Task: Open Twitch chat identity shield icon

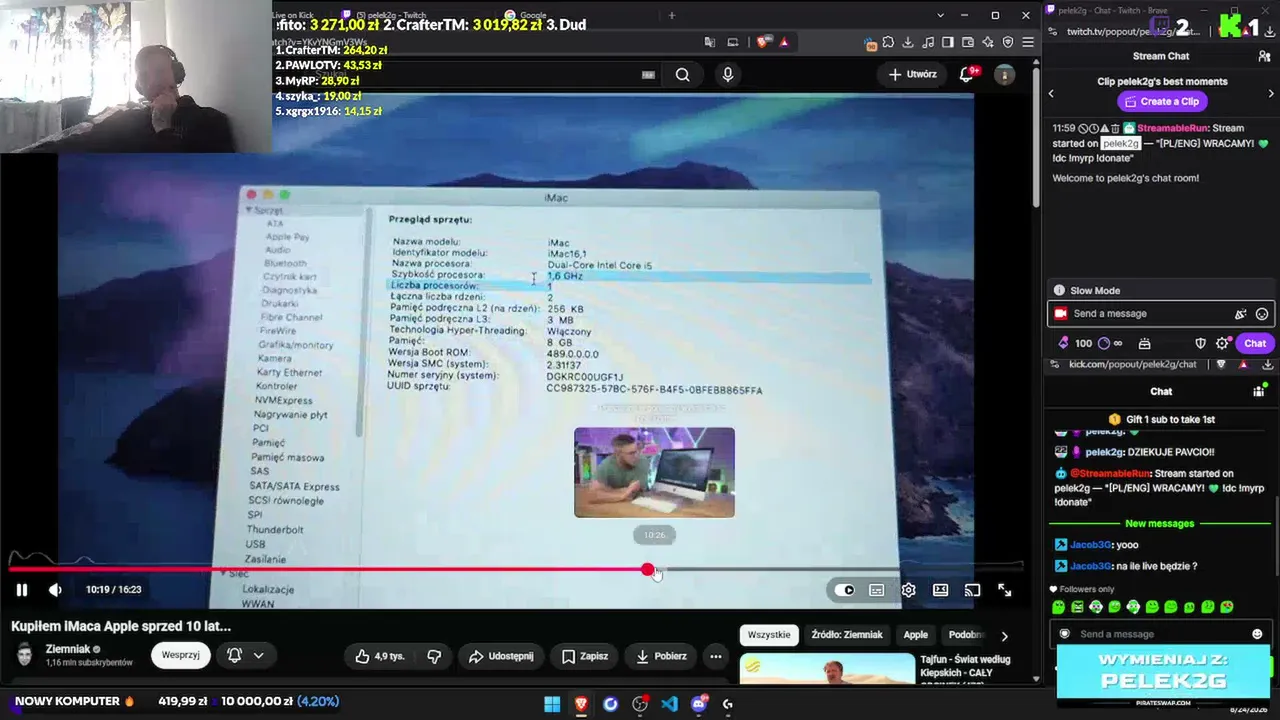Action: point(1201,343)
